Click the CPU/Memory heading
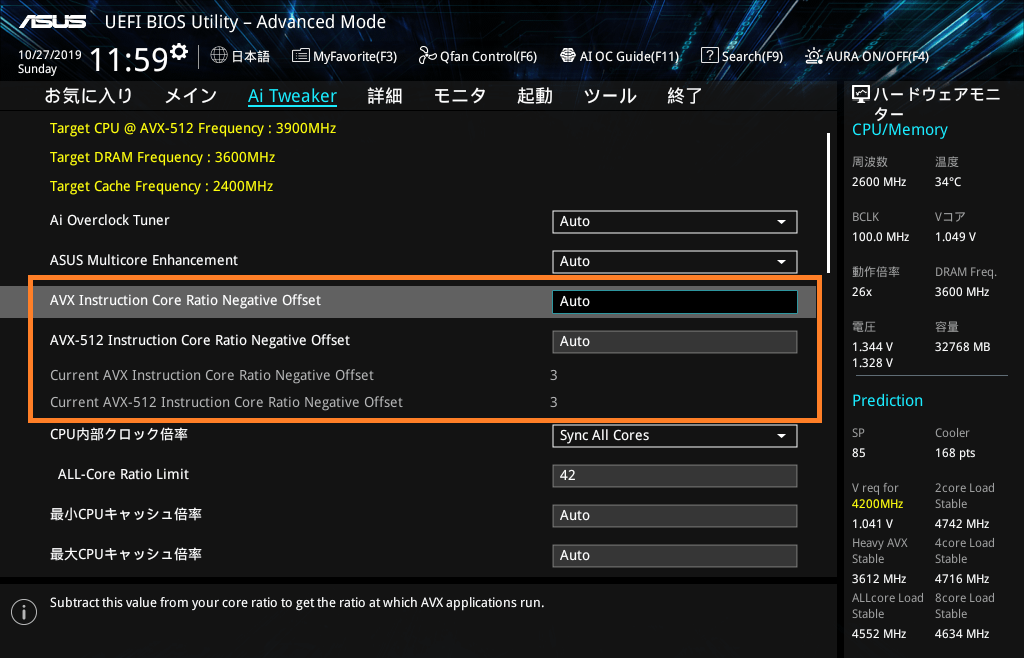This screenshot has width=1024, height=658. [900, 129]
